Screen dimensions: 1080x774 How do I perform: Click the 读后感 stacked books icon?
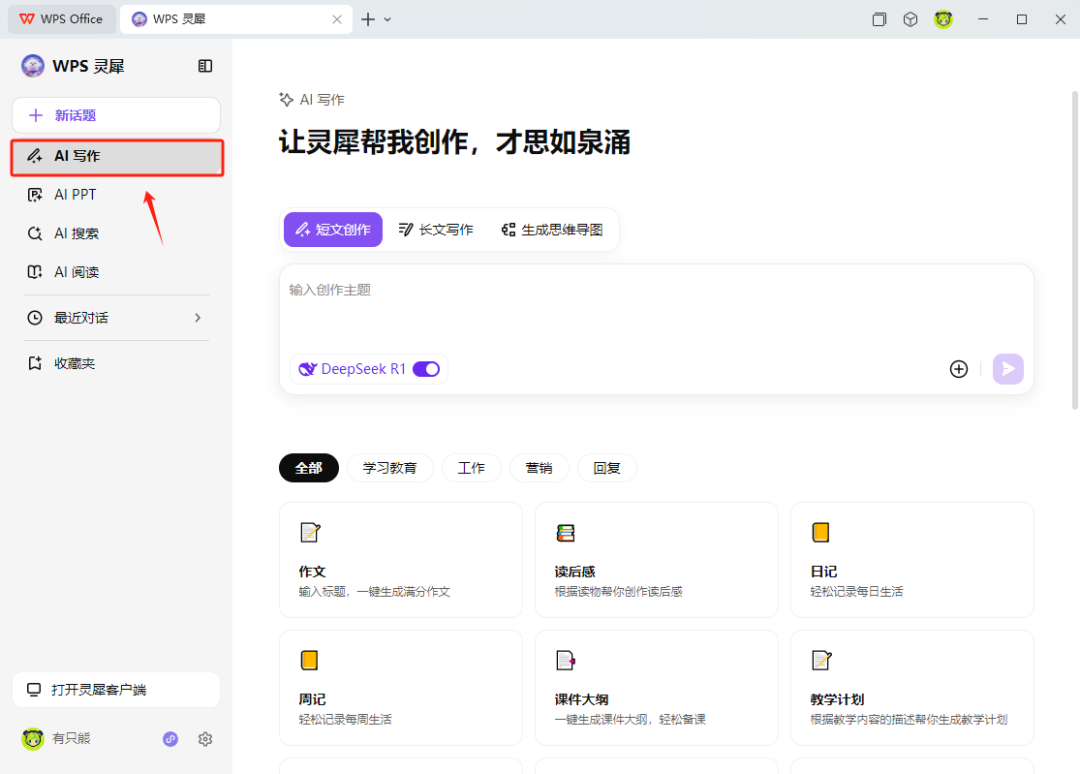pyautogui.click(x=565, y=532)
